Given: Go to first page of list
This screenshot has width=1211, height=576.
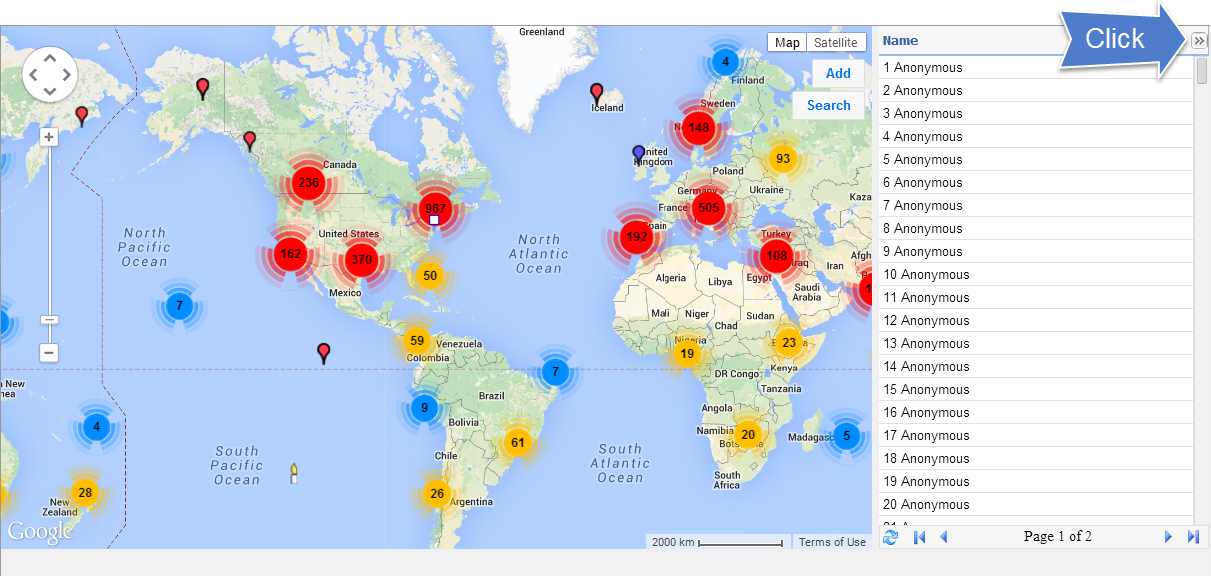Looking at the screenshot, I should (919, 537).
